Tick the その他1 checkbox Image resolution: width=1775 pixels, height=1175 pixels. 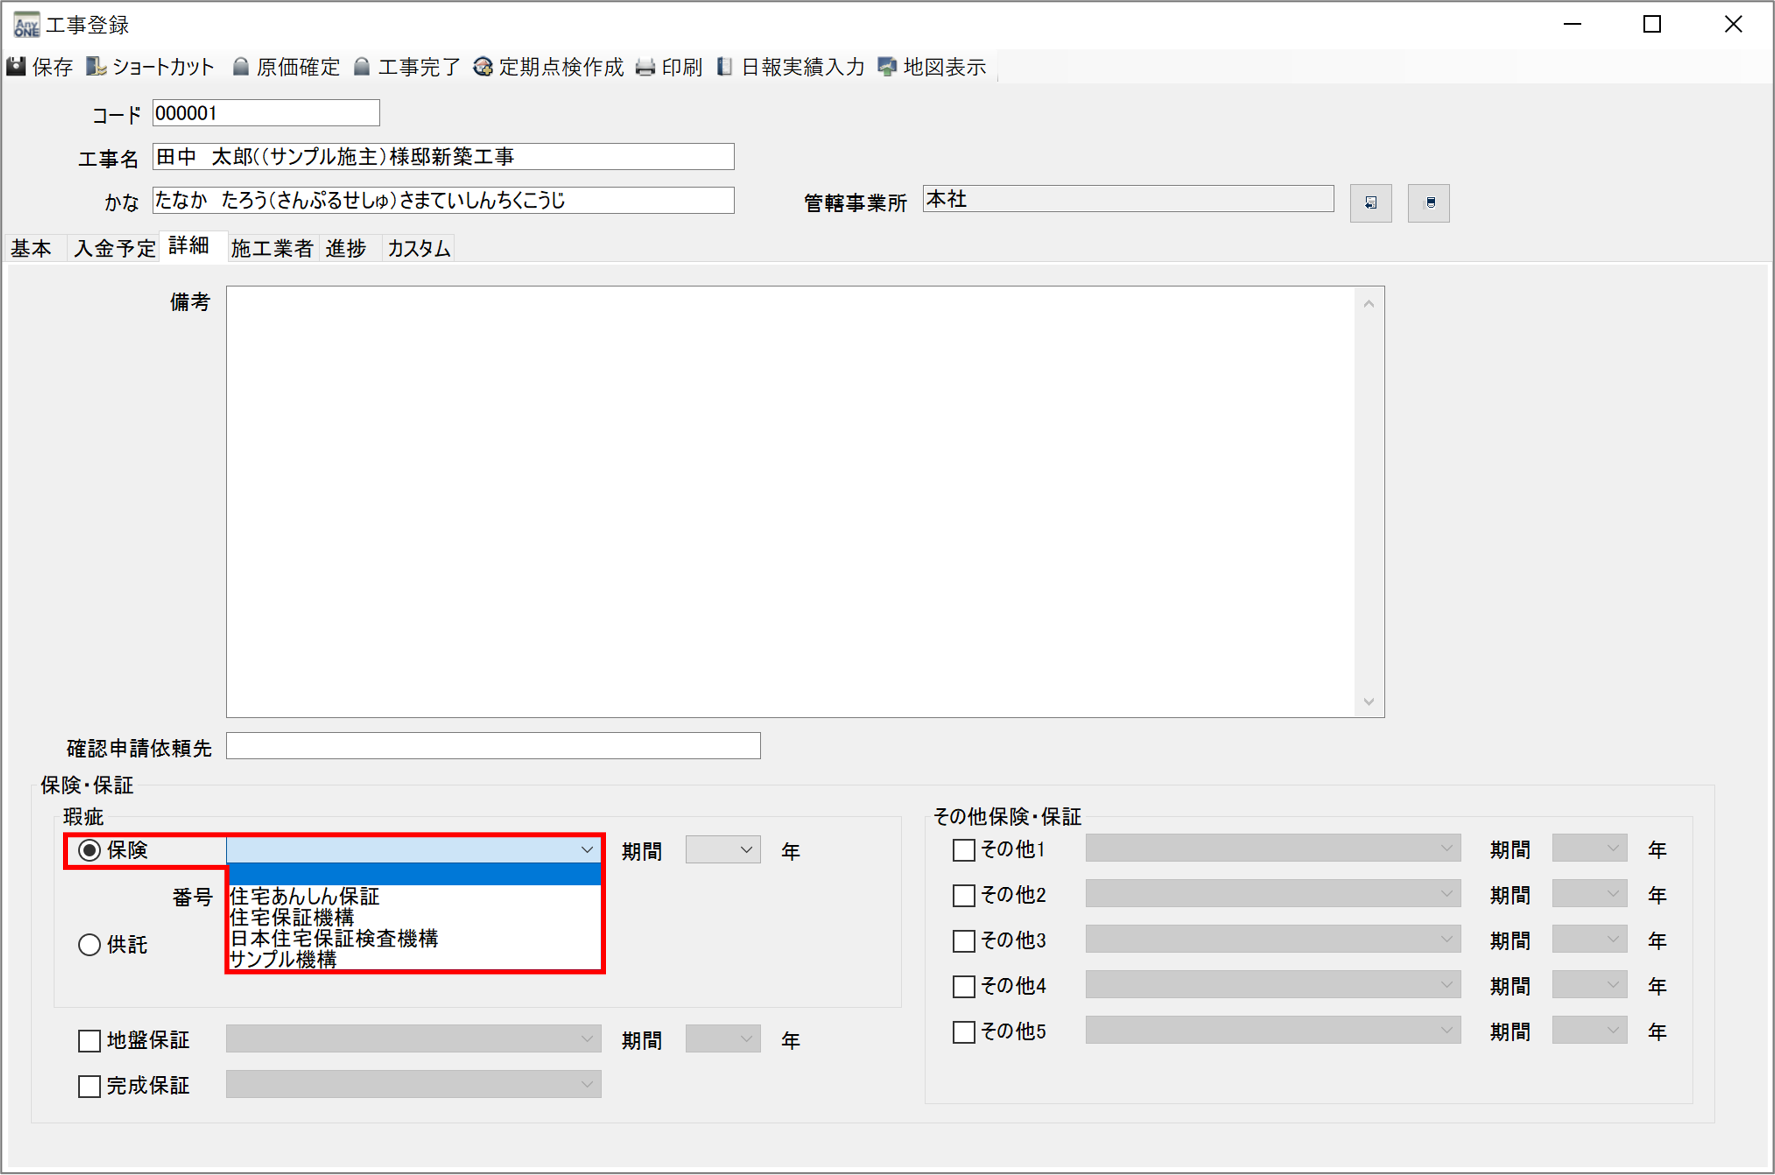tap(964, 850)
